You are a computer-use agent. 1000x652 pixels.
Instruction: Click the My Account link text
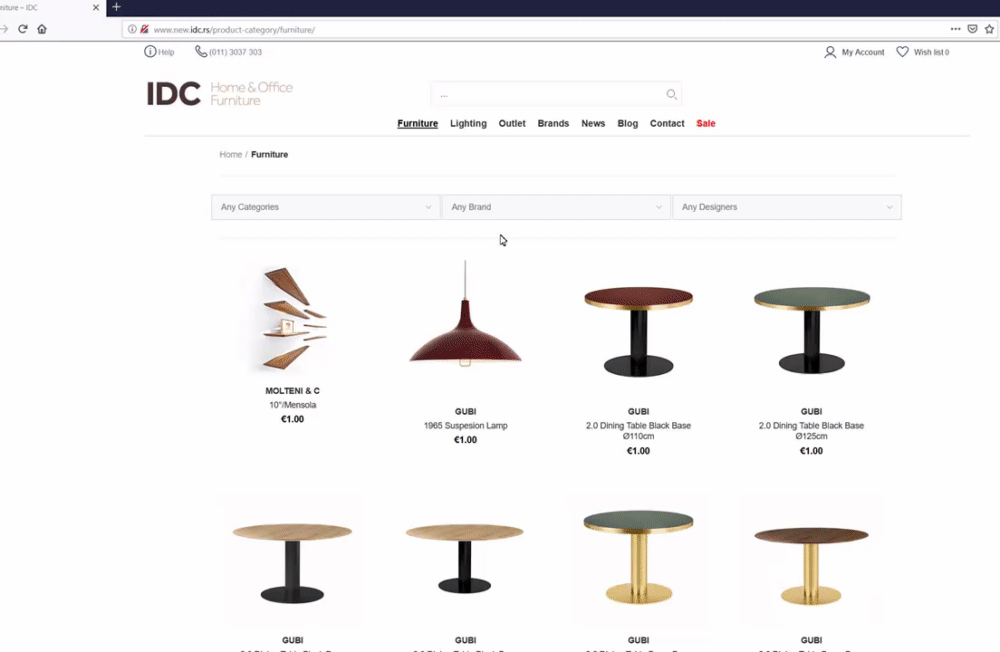[x=863, y=52]
